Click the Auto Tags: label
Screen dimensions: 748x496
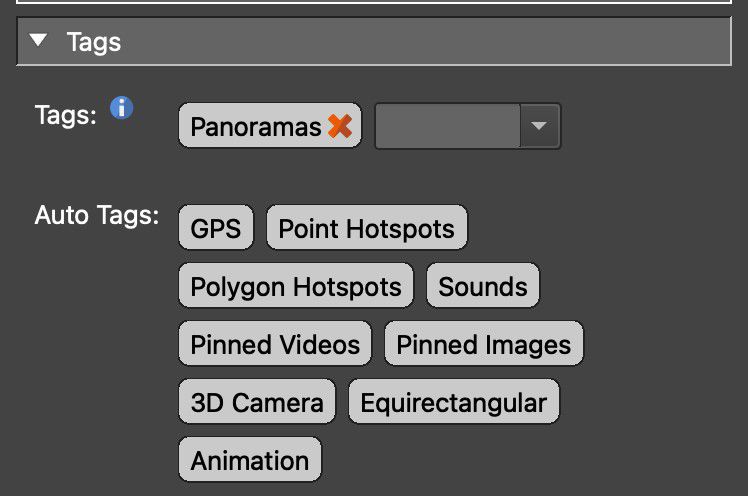tap(97, 215)
